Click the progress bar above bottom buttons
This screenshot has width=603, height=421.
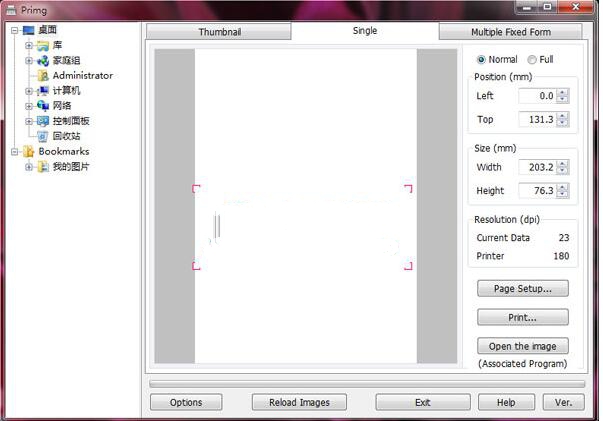click(x=367, y=384)
